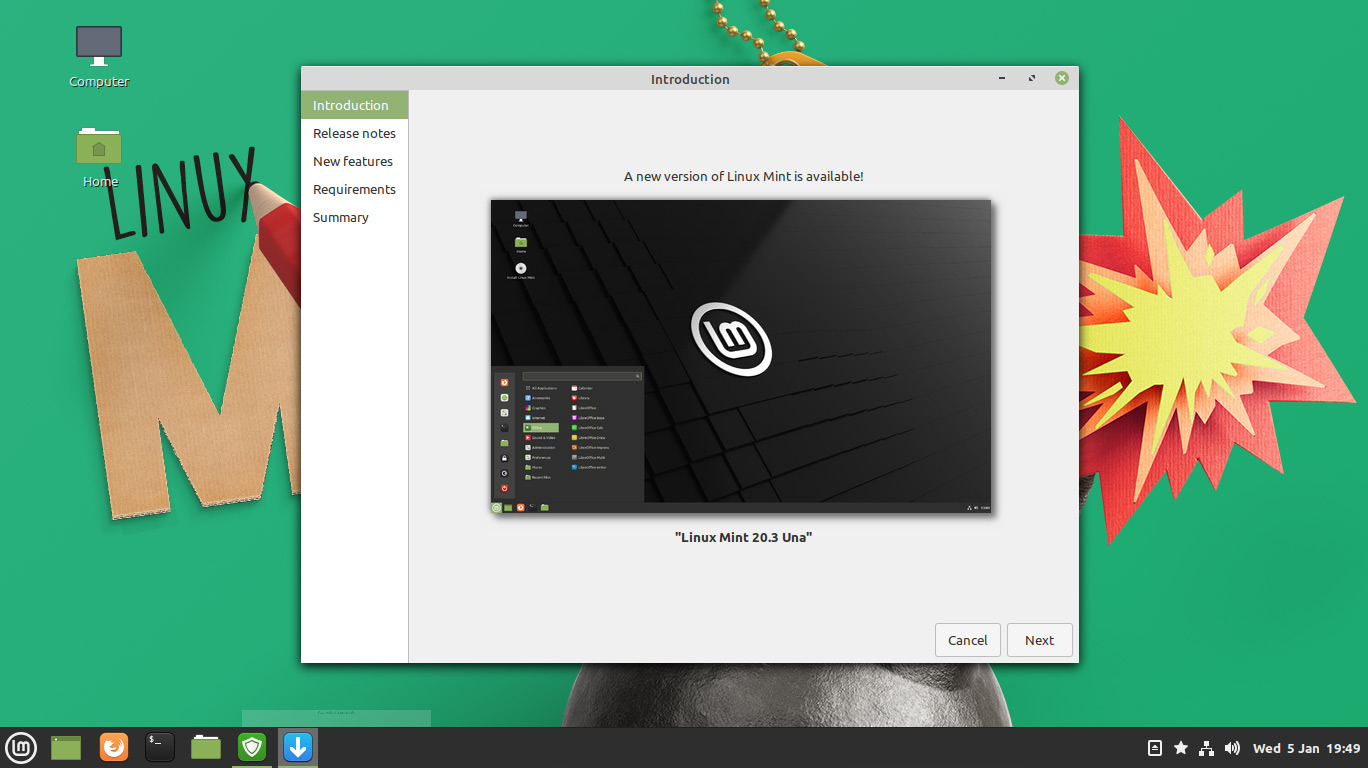Select the Introduction sidebar page
The image size is (1368, 768).
(x=354, y=105)
